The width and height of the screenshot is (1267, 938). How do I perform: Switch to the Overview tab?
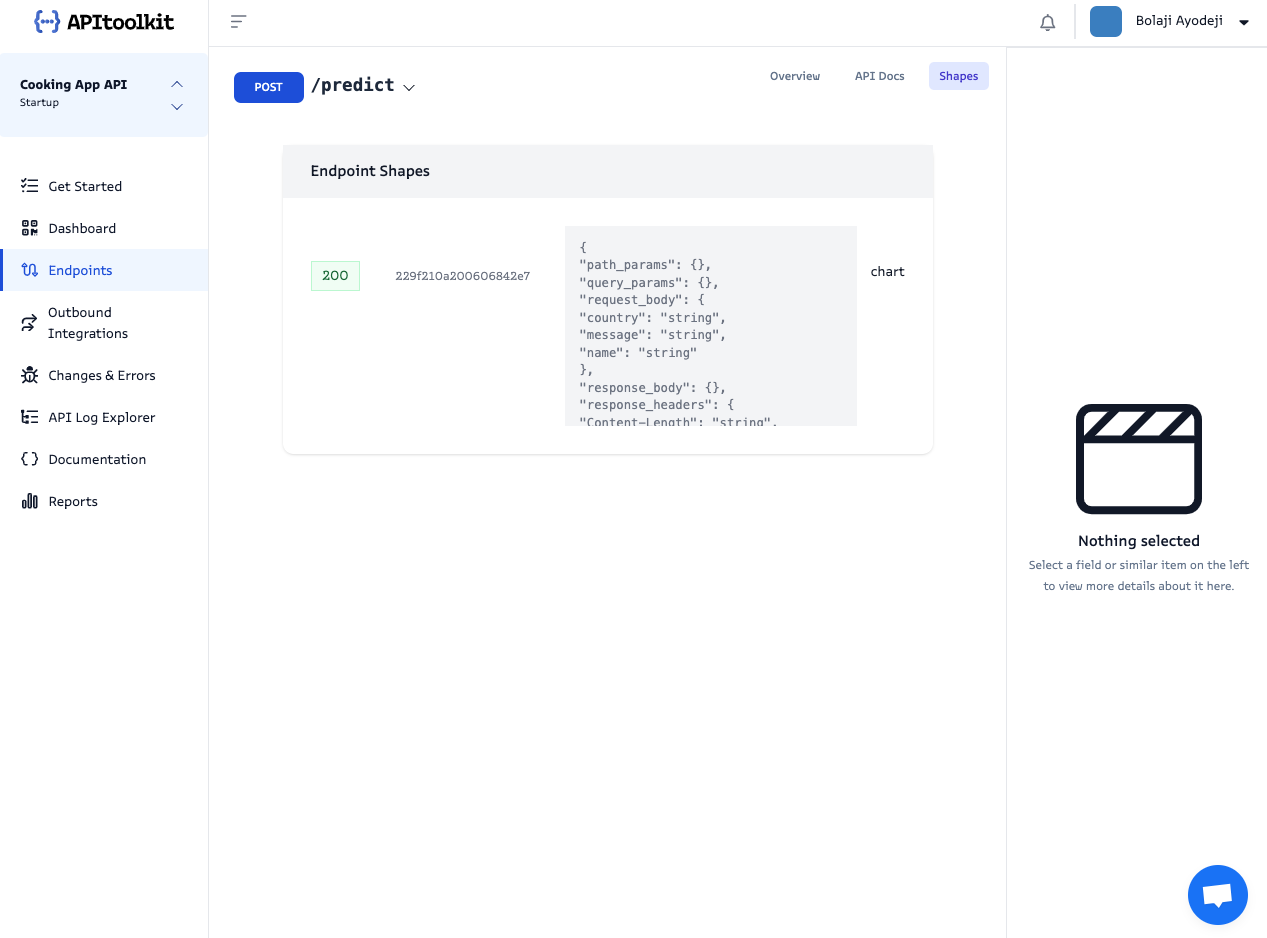coord(794,76)
